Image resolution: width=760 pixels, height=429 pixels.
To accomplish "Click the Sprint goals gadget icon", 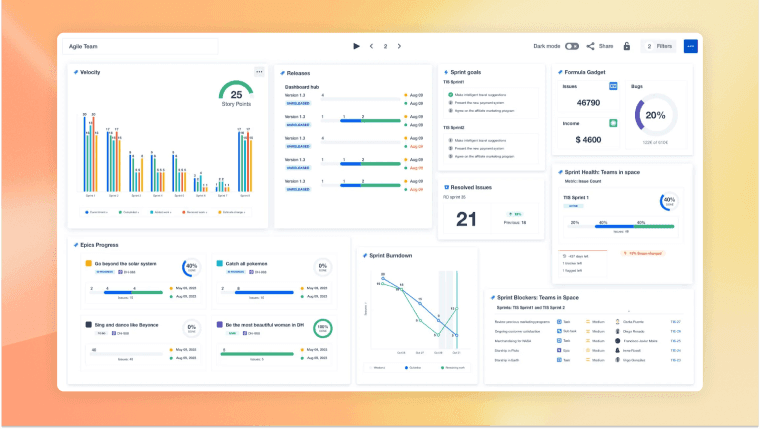I will point(446,72).
